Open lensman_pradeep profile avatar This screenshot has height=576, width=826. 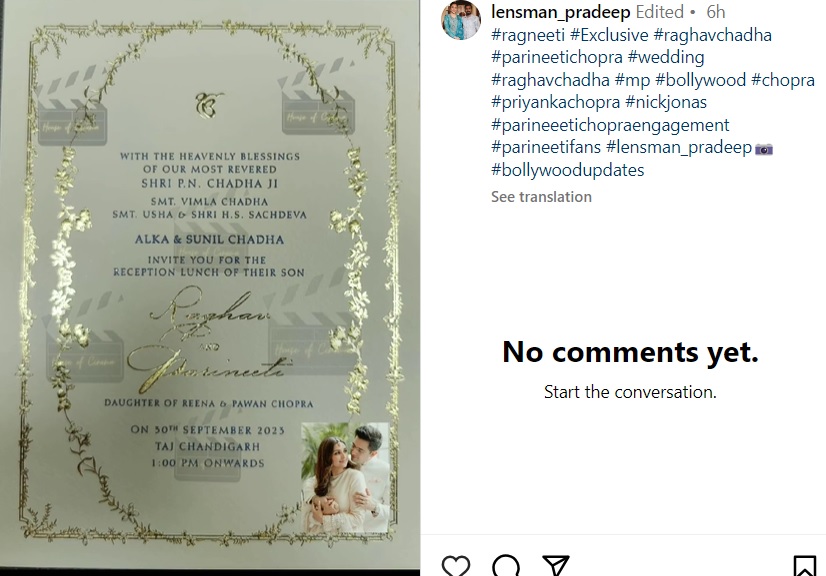[x=461, y=19]
